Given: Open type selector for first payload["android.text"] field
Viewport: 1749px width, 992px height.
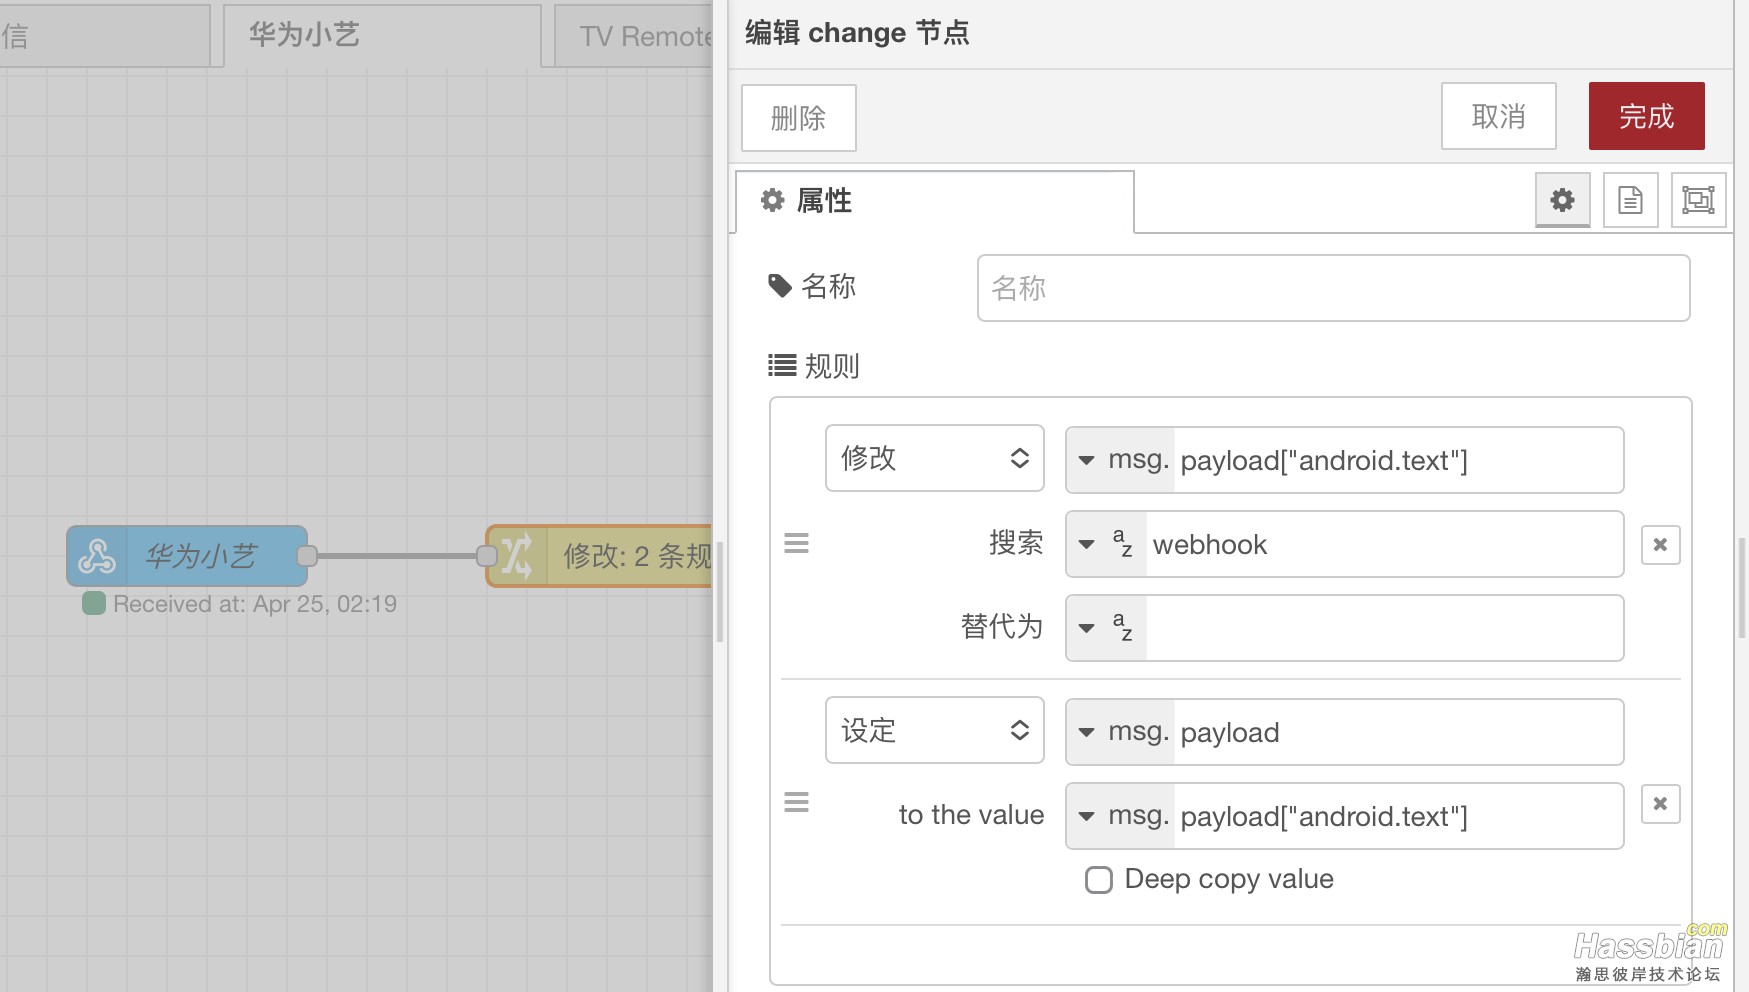Looking at the screenshot, I should [x=1121, y=460].
